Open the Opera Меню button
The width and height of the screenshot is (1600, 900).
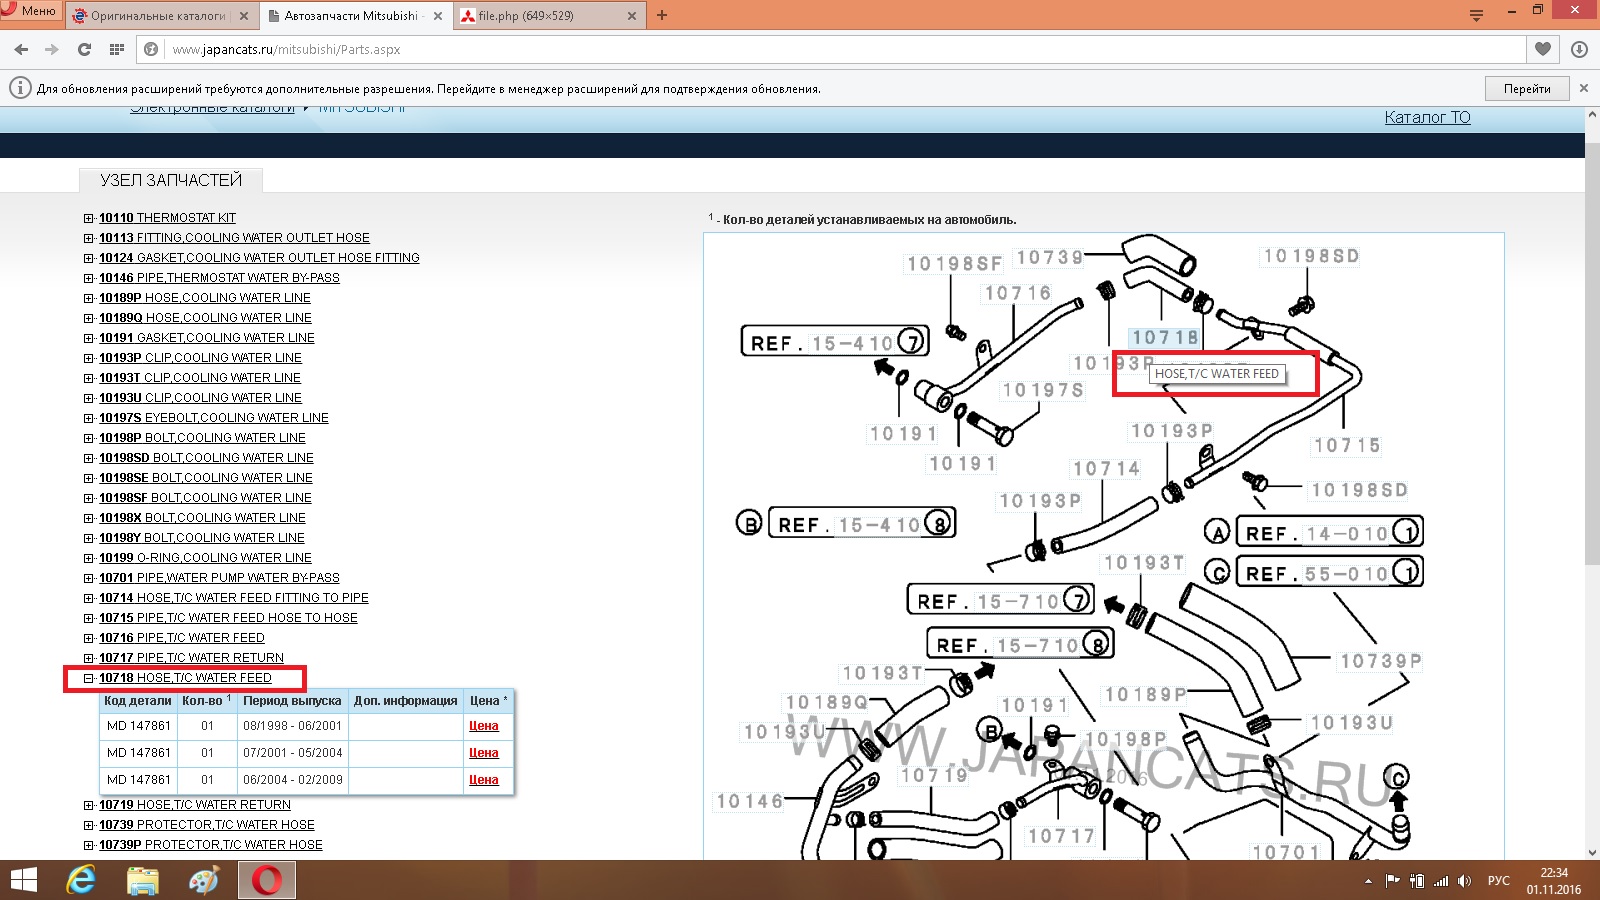click(30, 11)
